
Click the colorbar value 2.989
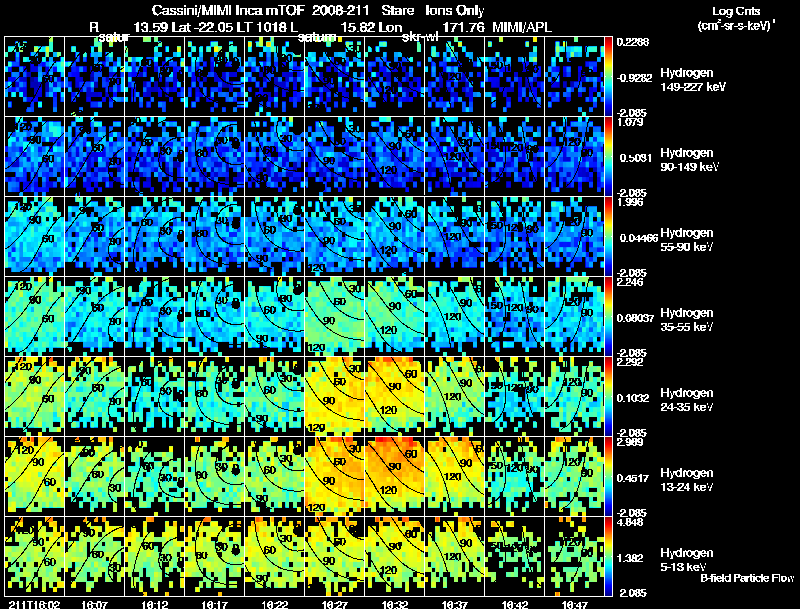(x=630, y=442)
